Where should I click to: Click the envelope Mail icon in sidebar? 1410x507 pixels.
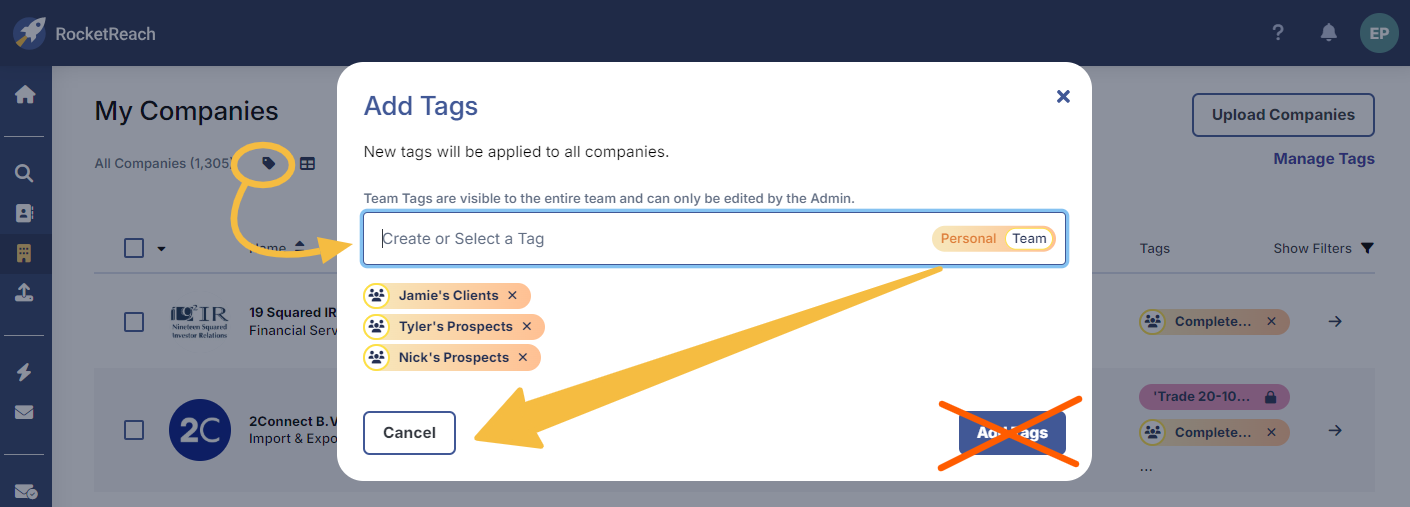tap(25, 411)
